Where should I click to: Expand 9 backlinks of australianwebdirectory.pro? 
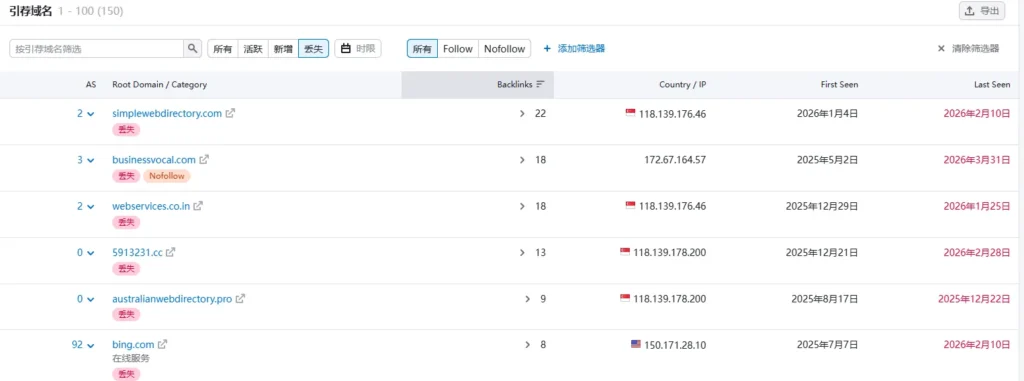pos(528,299)
